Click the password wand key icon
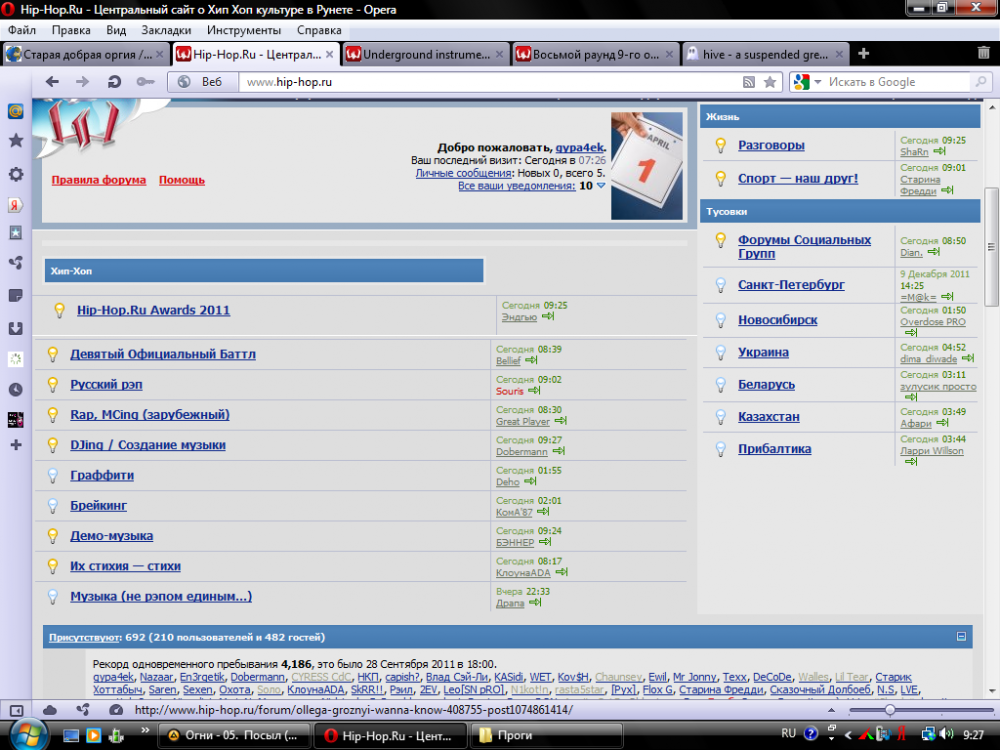Viewport: 1000px width, 750px height. click(x=145, y=82)
